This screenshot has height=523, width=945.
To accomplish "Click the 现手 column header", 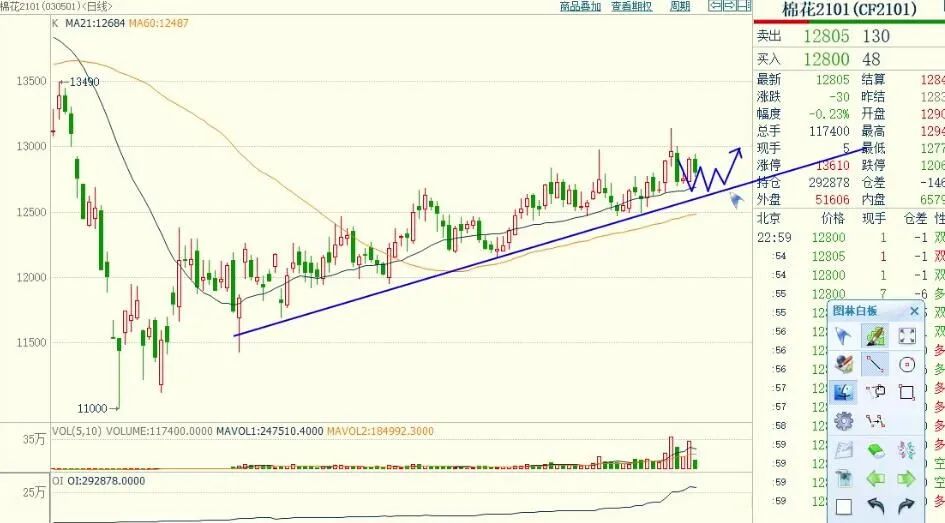I will 874,218.
